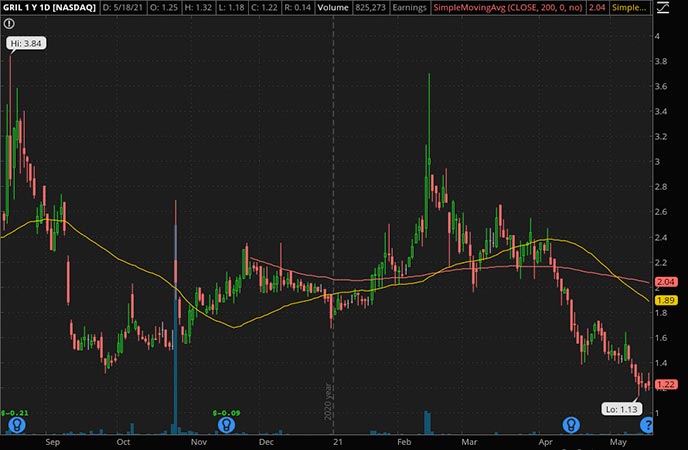
Task: Click the May label on the time axis
Action: (618, 442)
